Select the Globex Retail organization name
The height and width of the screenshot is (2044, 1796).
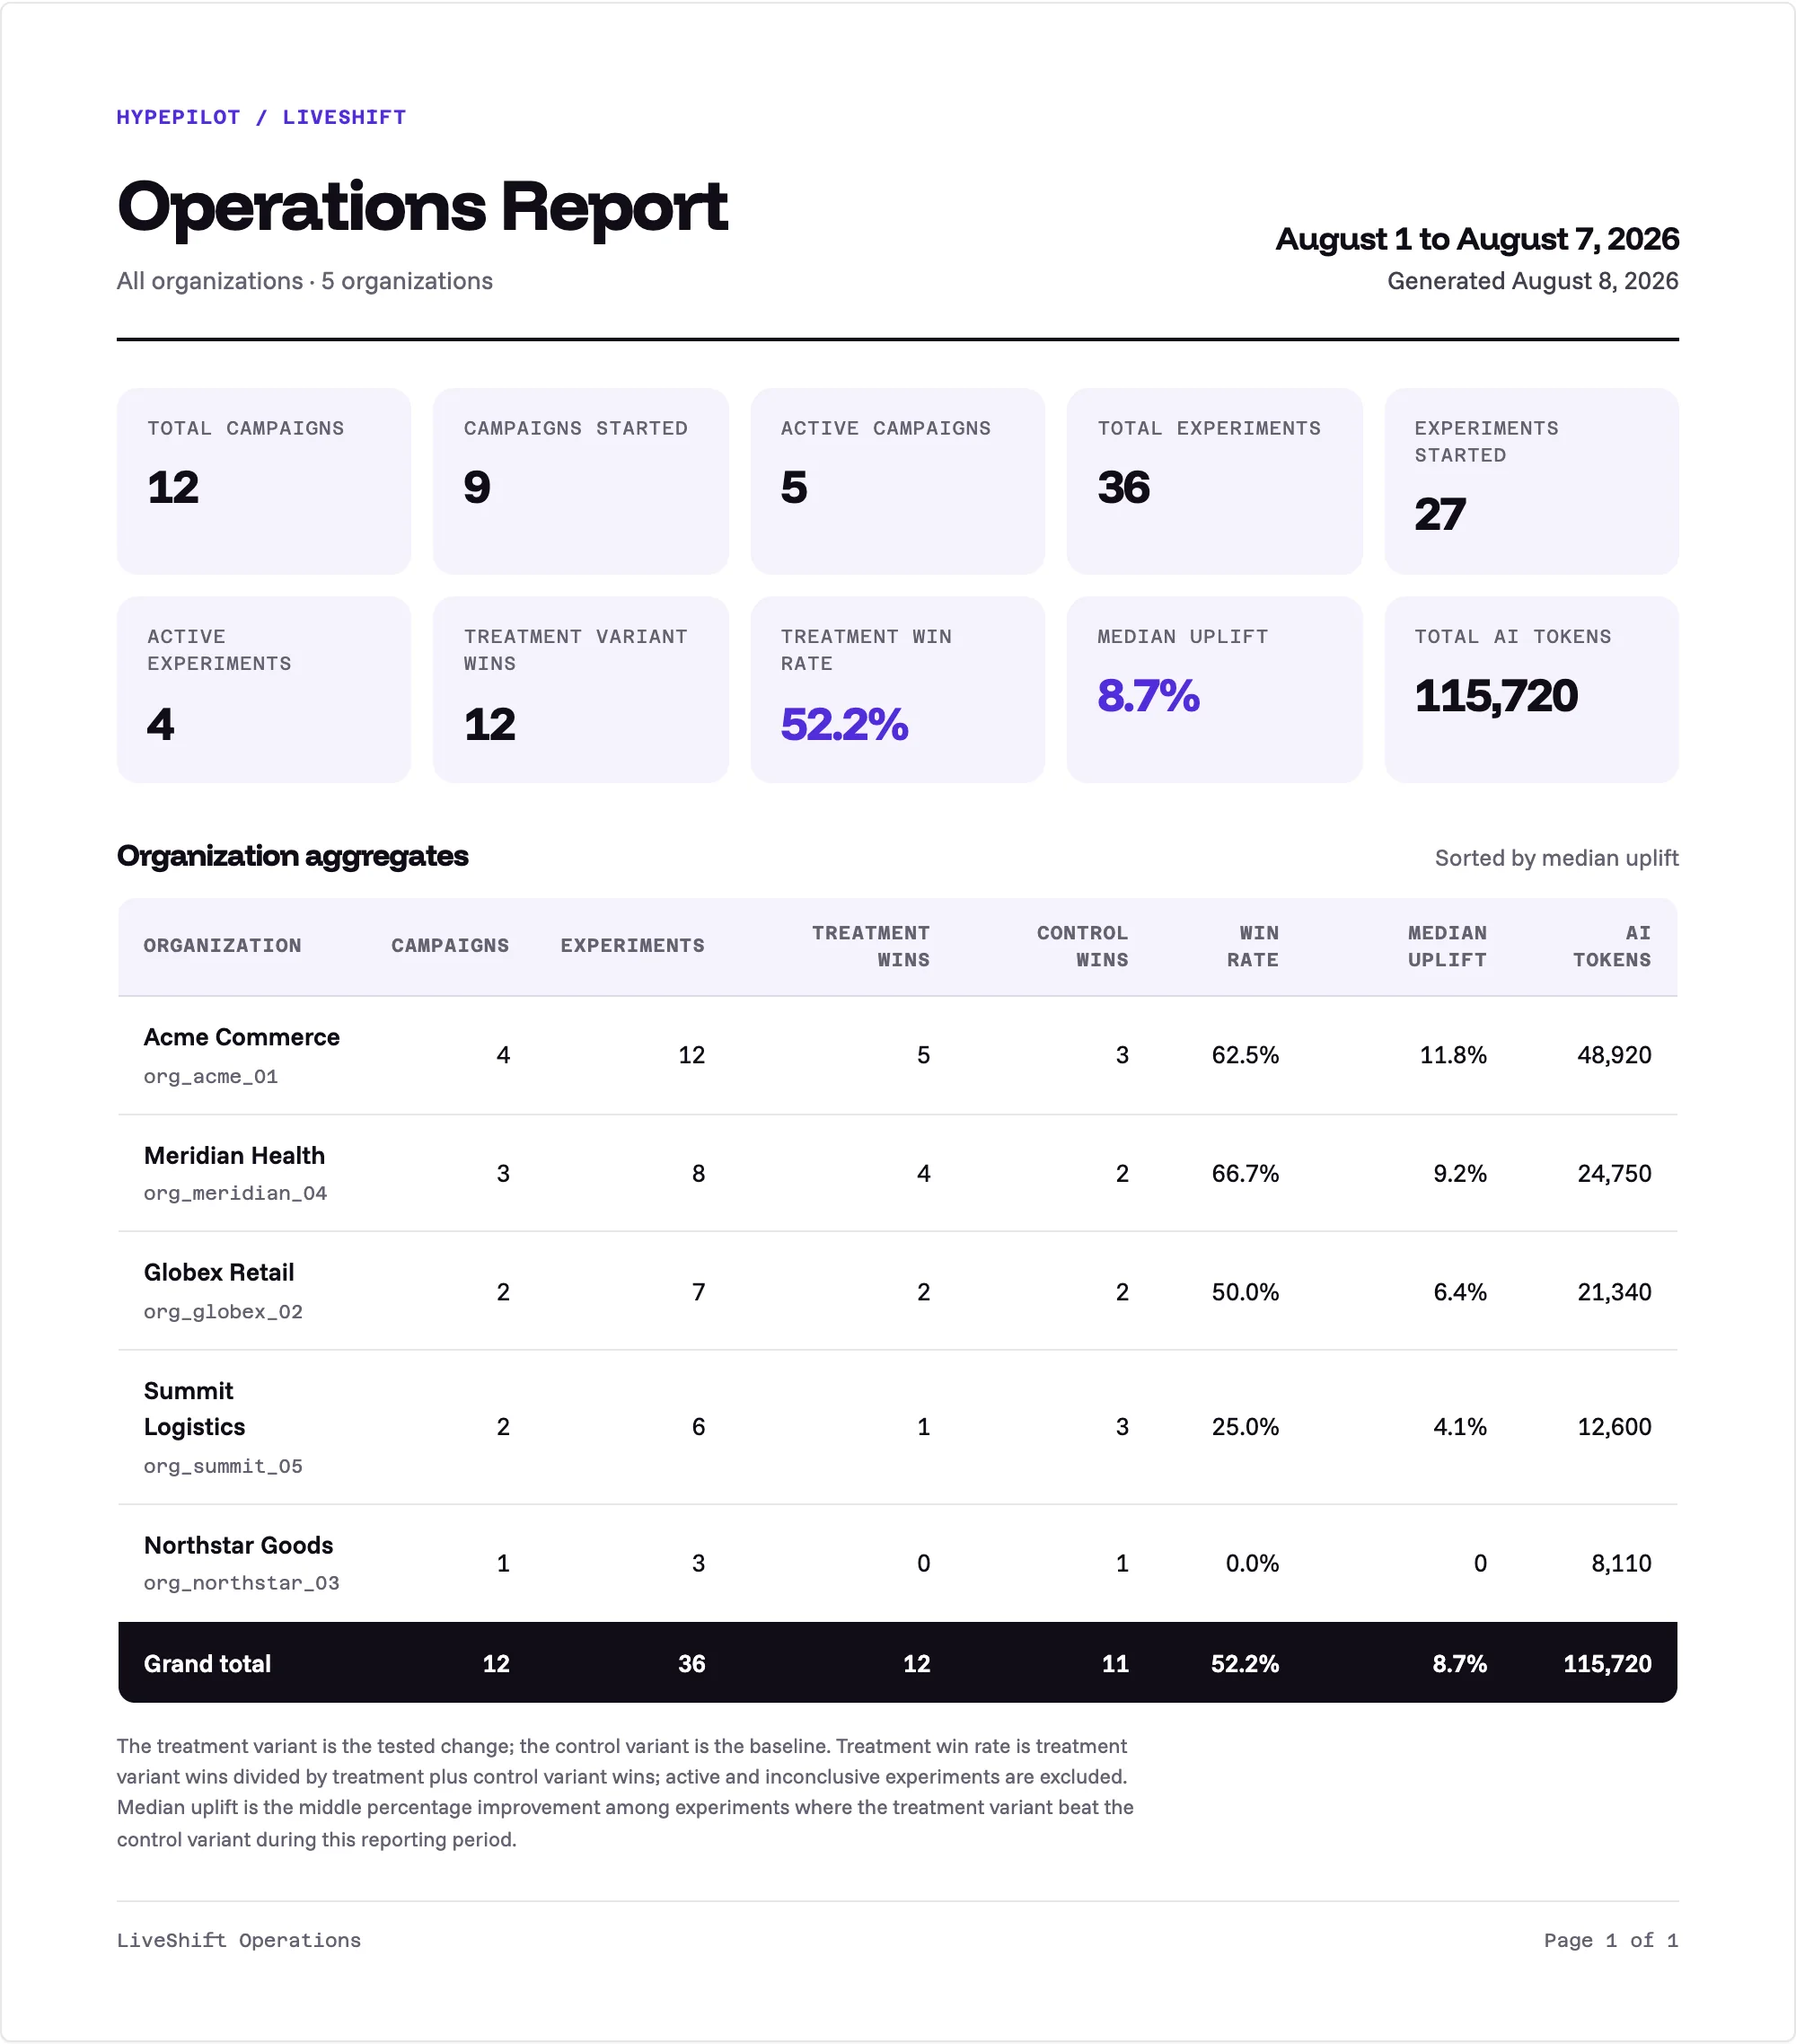[x=219, y=1273]
